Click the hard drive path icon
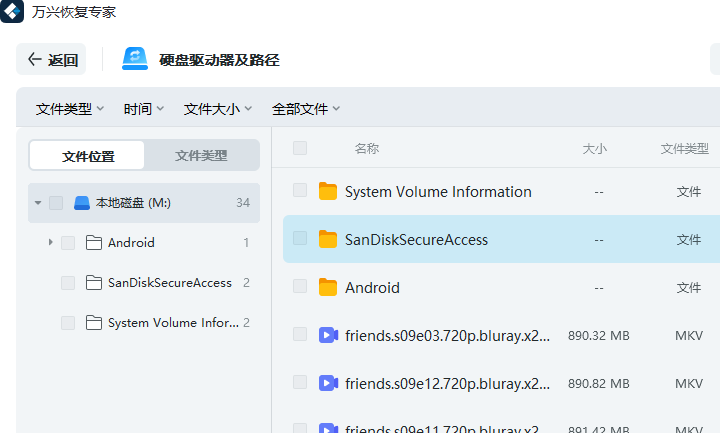The image size is (720, 433). pyautogui.click(x=135, y=59)
